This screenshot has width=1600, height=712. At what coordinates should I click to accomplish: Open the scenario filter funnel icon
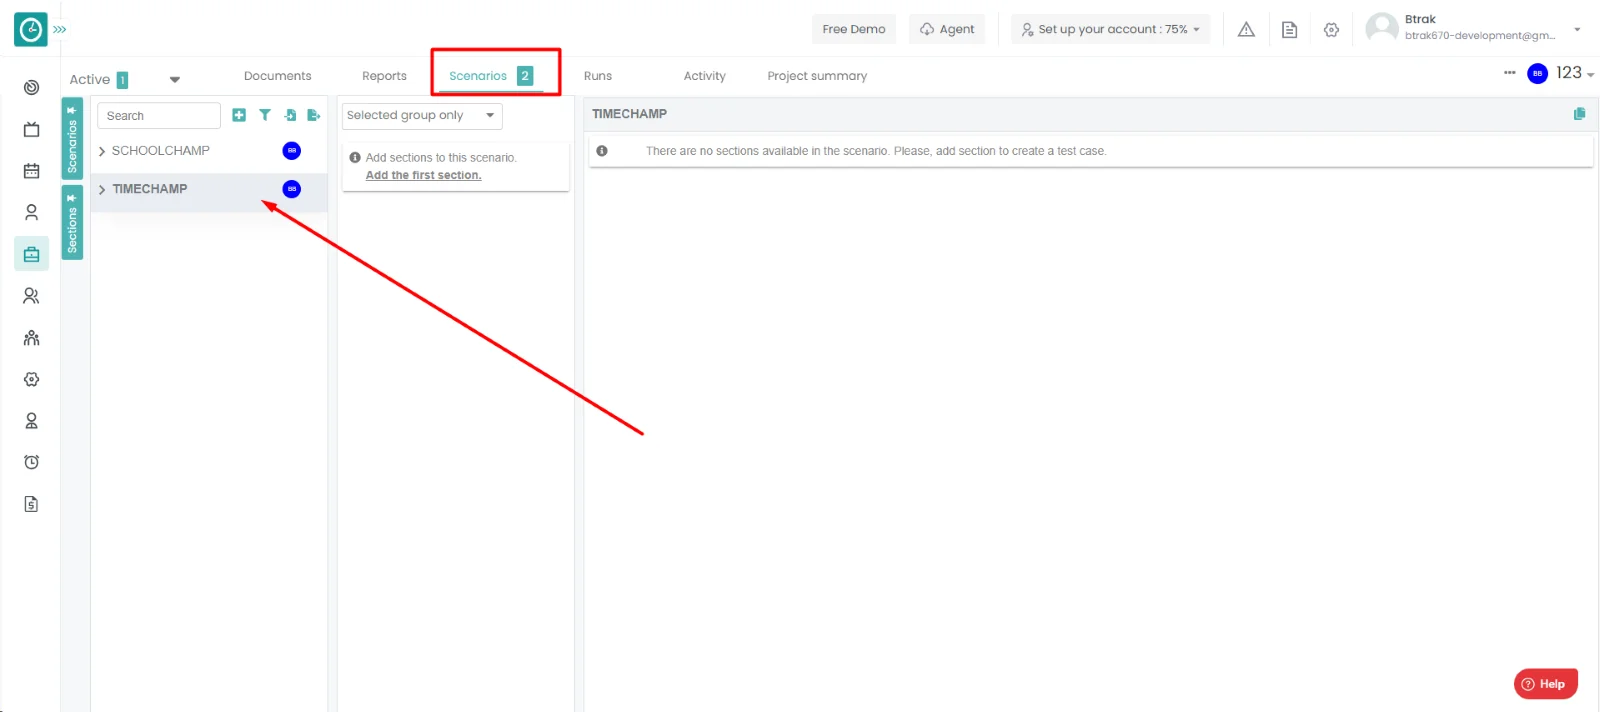tap(265, 115)
